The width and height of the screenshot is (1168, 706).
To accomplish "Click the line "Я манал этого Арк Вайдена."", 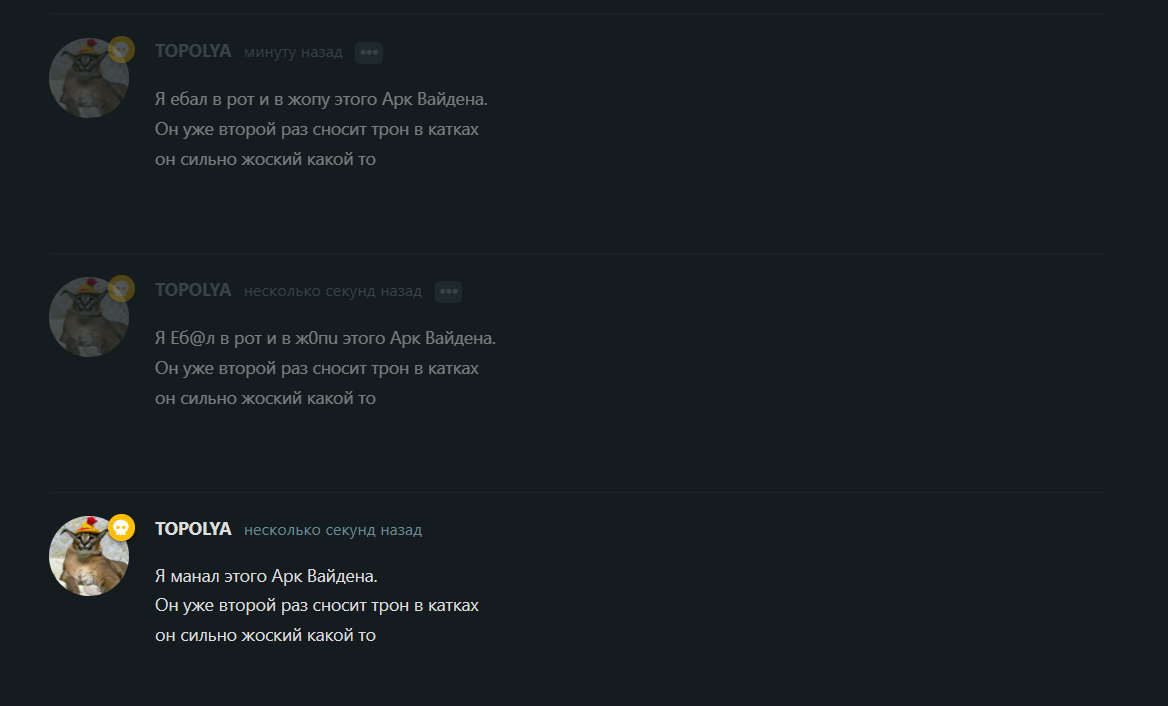I will 266,576.
